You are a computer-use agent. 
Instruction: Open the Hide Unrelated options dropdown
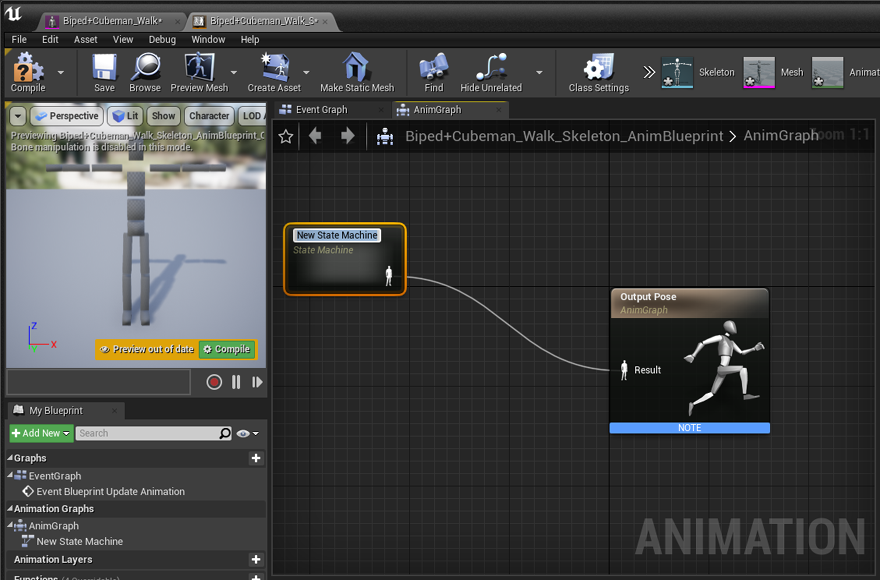pyautogui.click(x=539, y=72)
